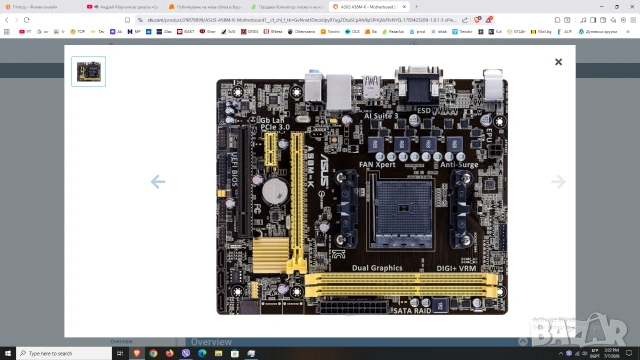
Task: Reload the current page
Action: click(x=27, y=20)
